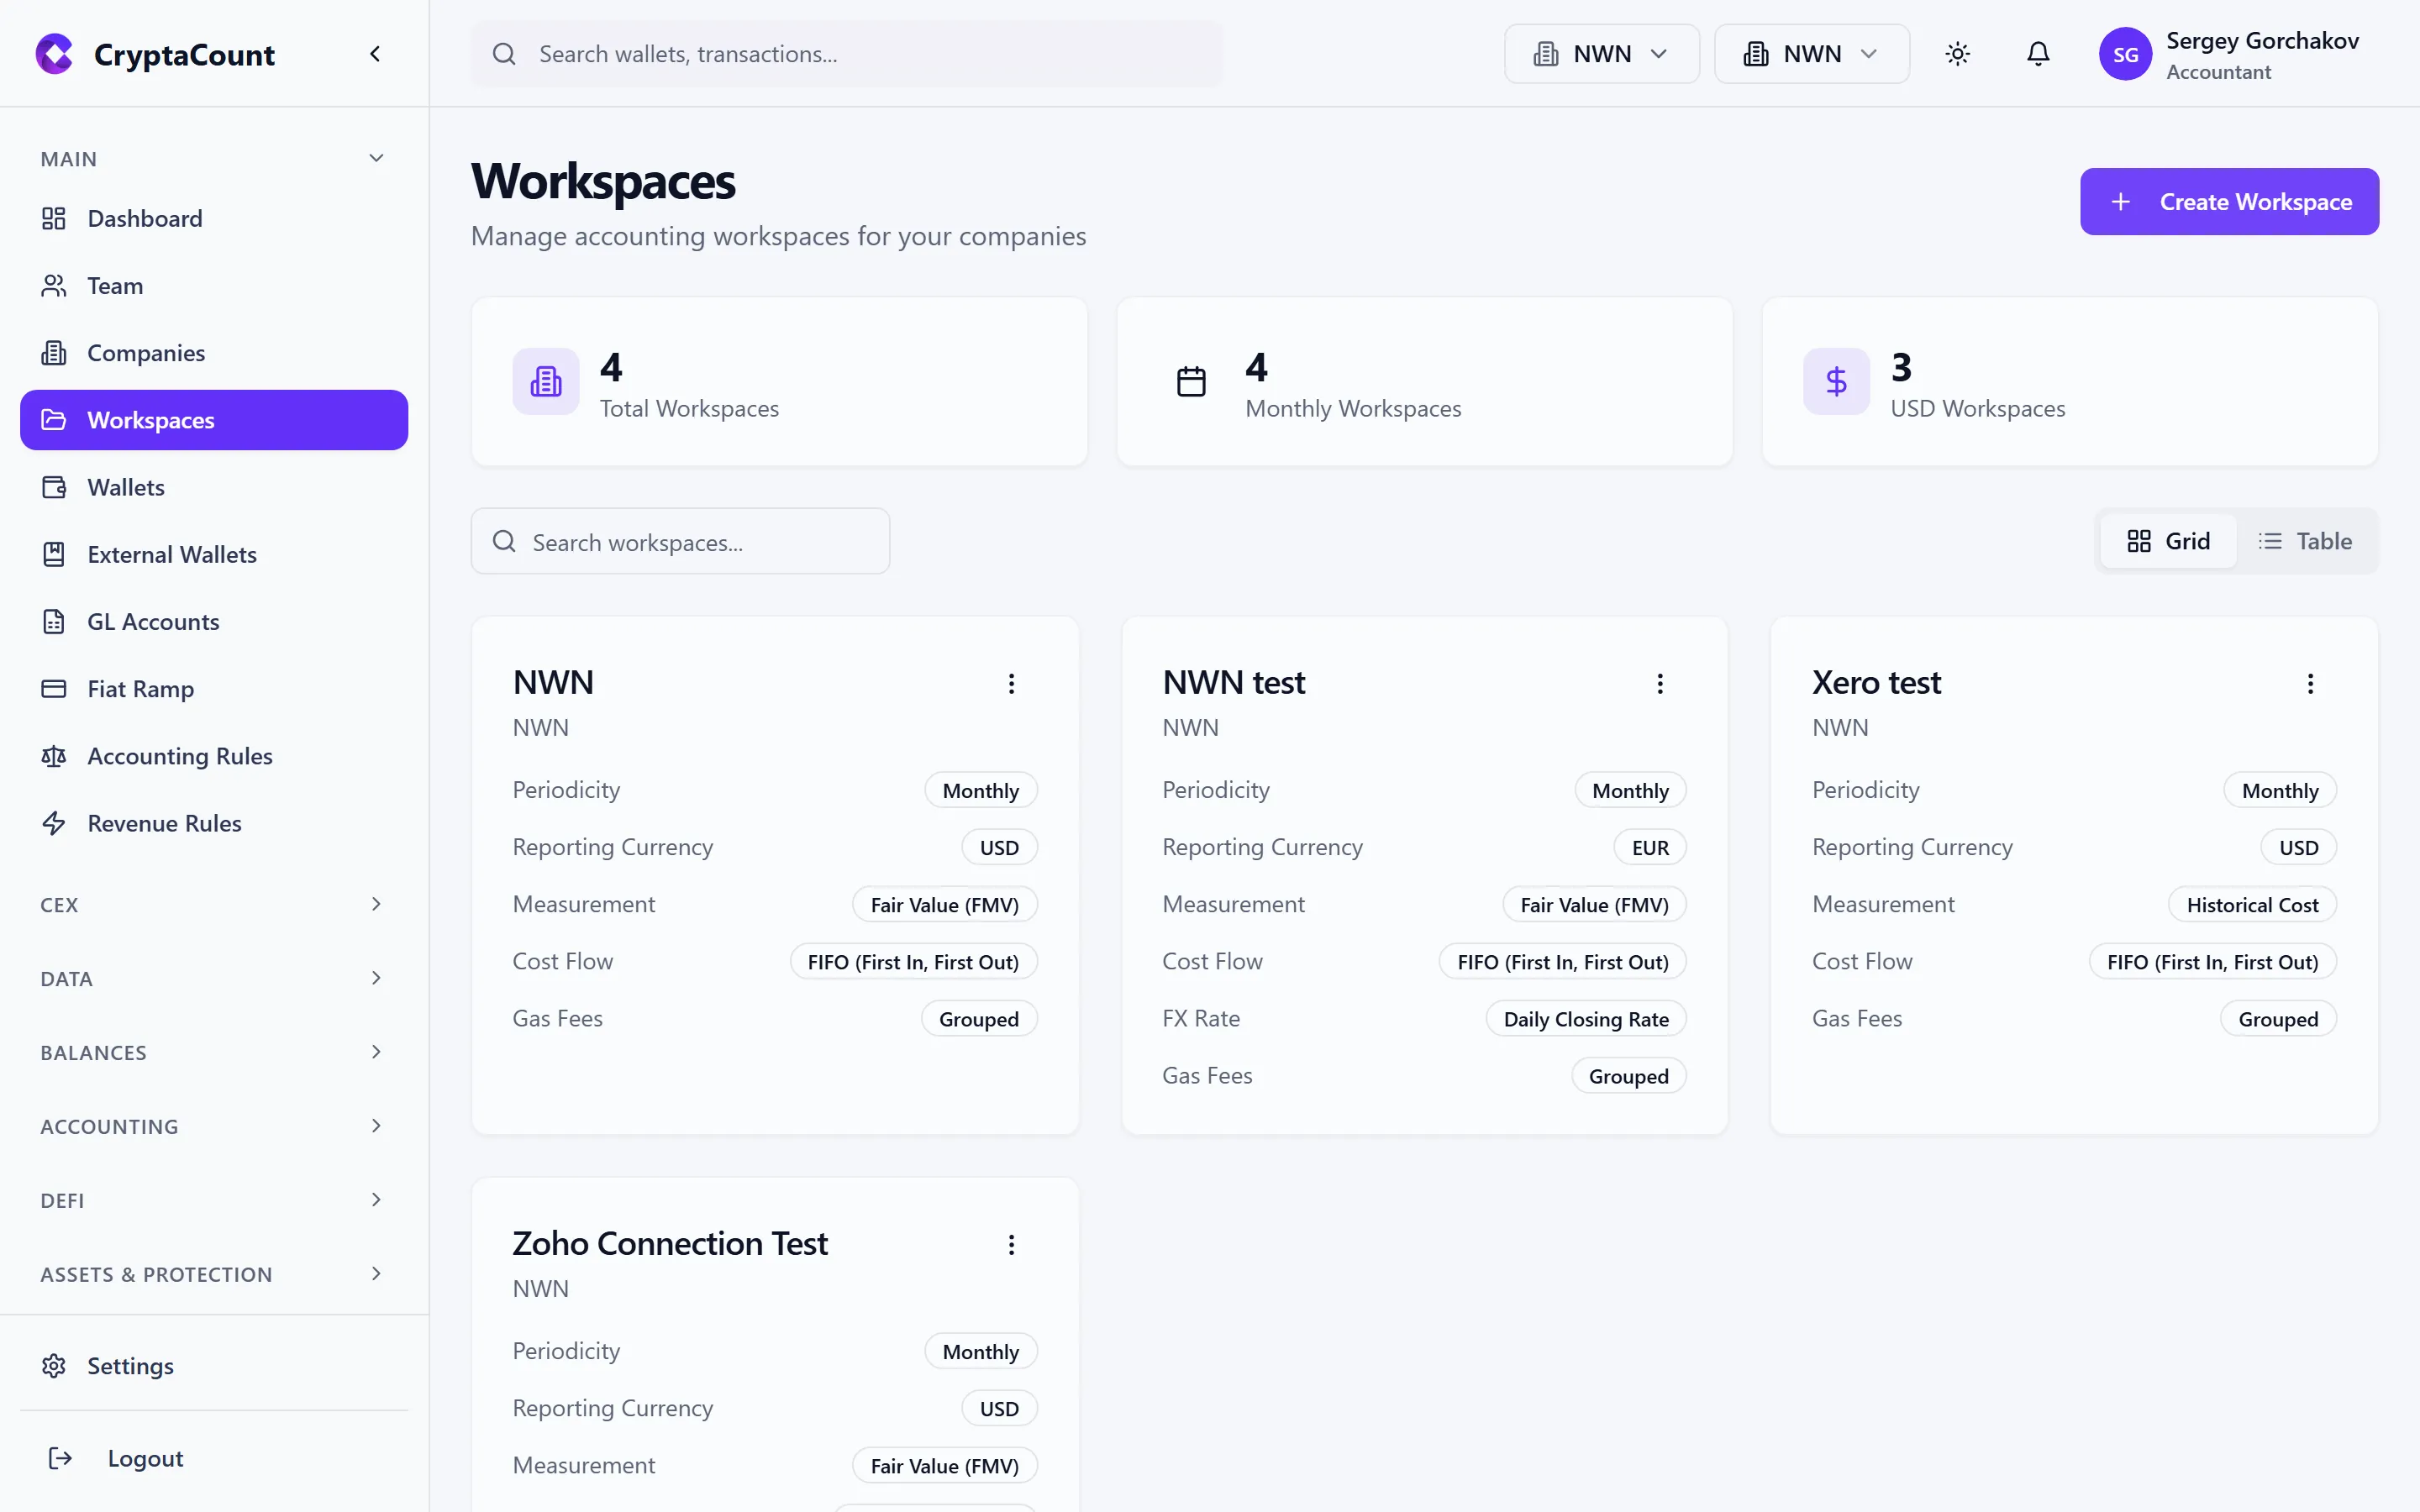
Task: Open Revenue Rules from sidebar
Action: 164,823
